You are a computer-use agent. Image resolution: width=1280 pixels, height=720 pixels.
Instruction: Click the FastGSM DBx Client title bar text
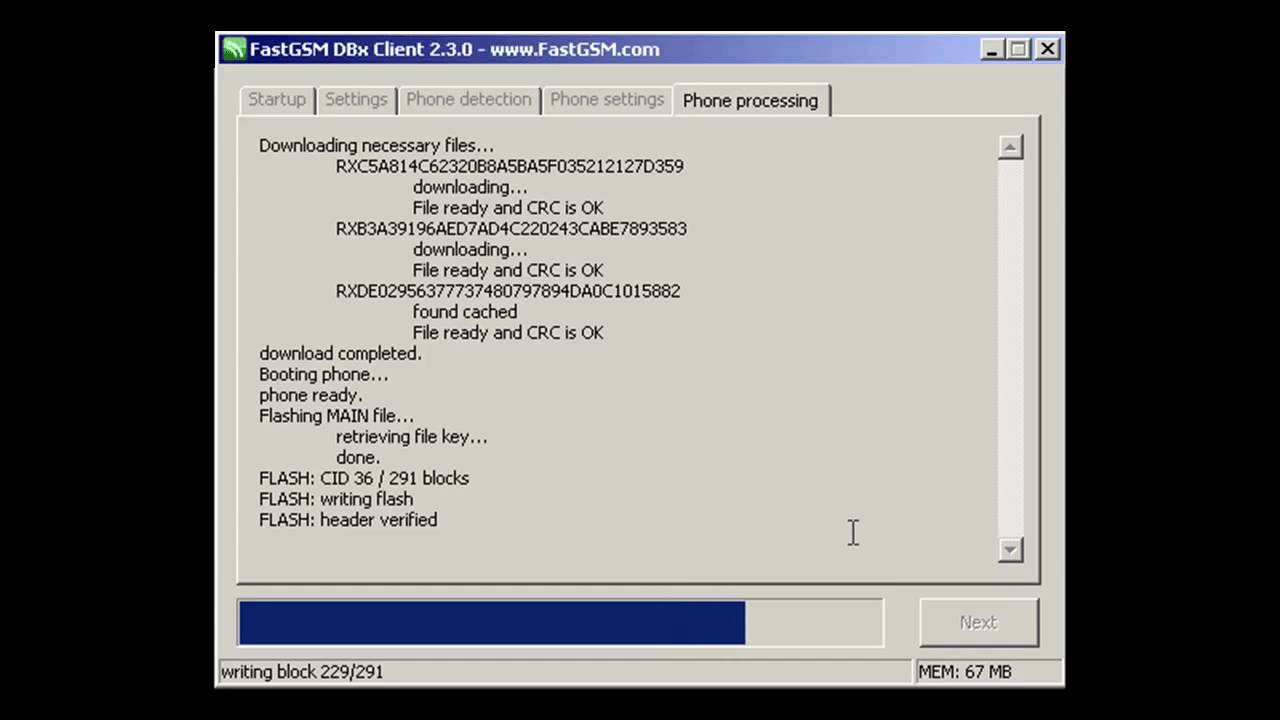tap(455, 49)
